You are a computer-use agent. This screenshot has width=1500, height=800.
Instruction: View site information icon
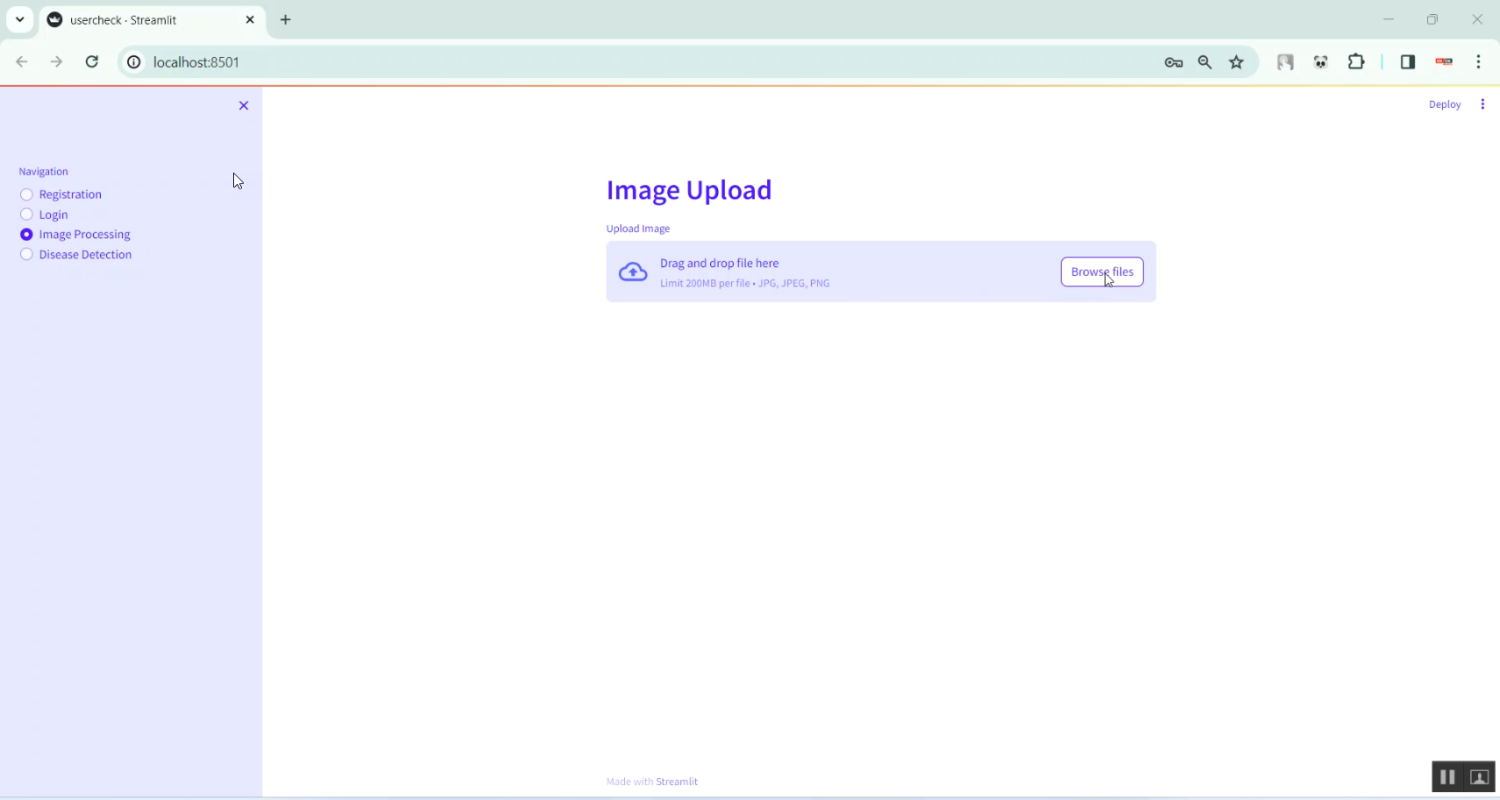[x=134, y=62]
